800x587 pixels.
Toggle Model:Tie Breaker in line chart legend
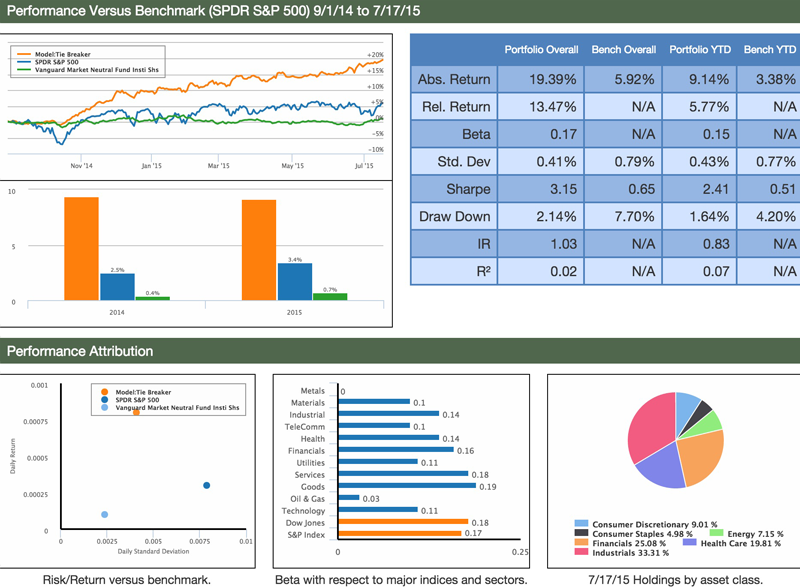[x=59, y=55]
